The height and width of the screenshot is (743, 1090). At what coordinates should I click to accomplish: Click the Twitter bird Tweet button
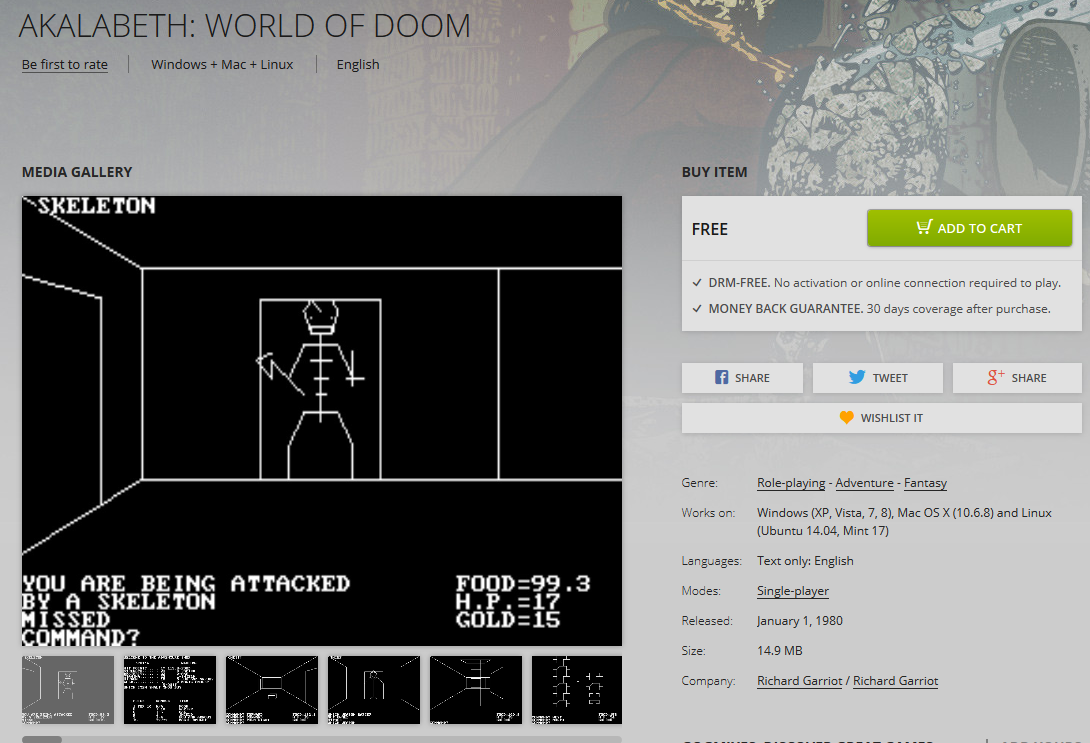click(878, 378)
